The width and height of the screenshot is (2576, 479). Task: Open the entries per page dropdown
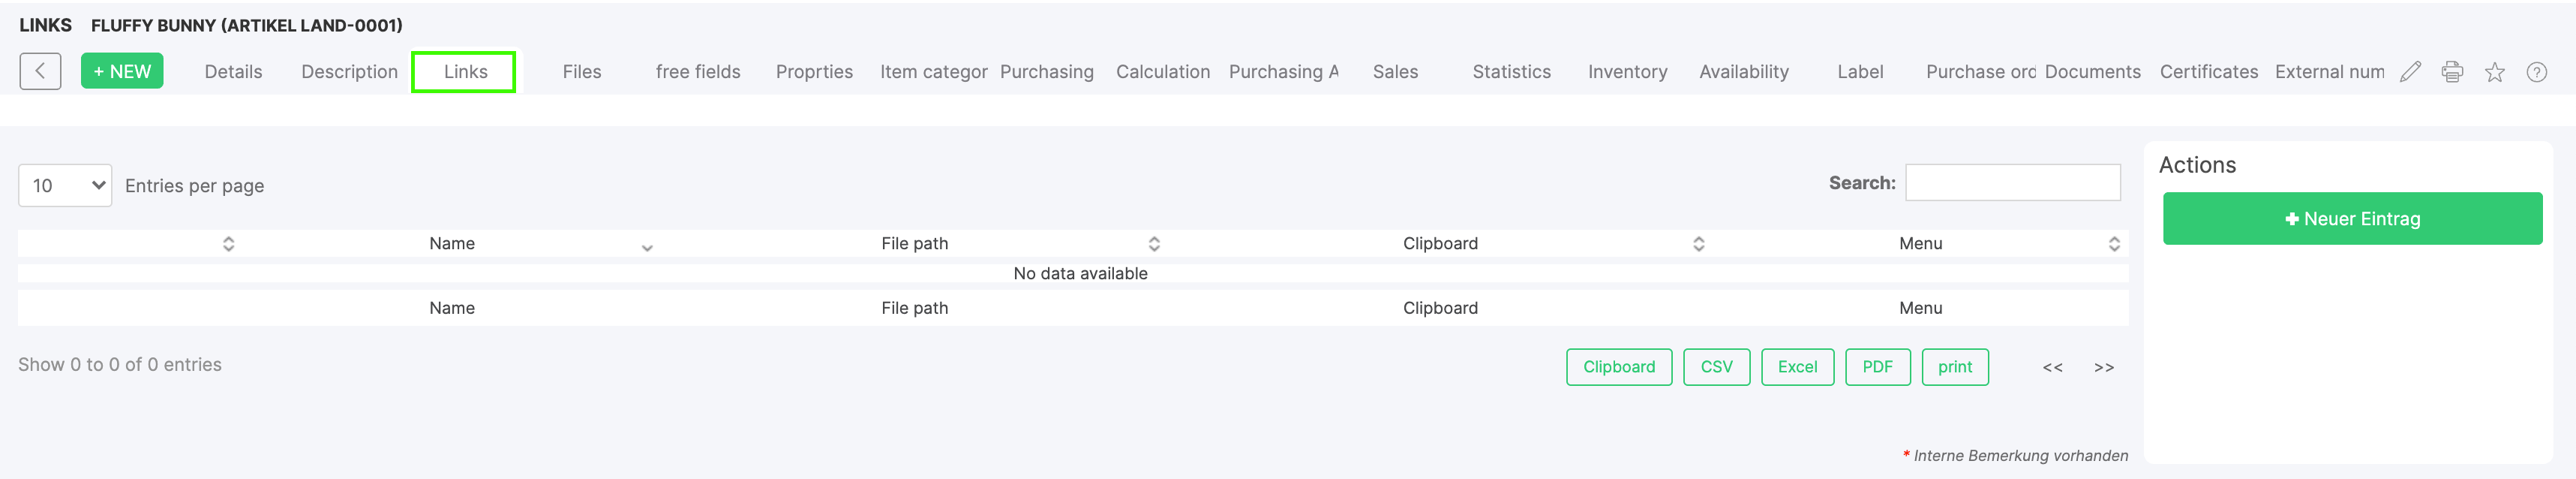click(65, 185)
